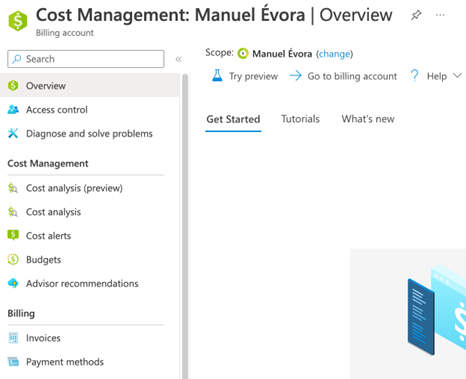Click Try preview button
This screenshot has height=379, width=466.
(245, 76)
